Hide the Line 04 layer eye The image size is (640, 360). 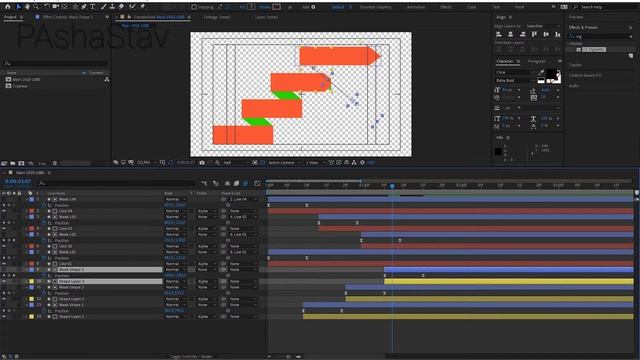4,211
